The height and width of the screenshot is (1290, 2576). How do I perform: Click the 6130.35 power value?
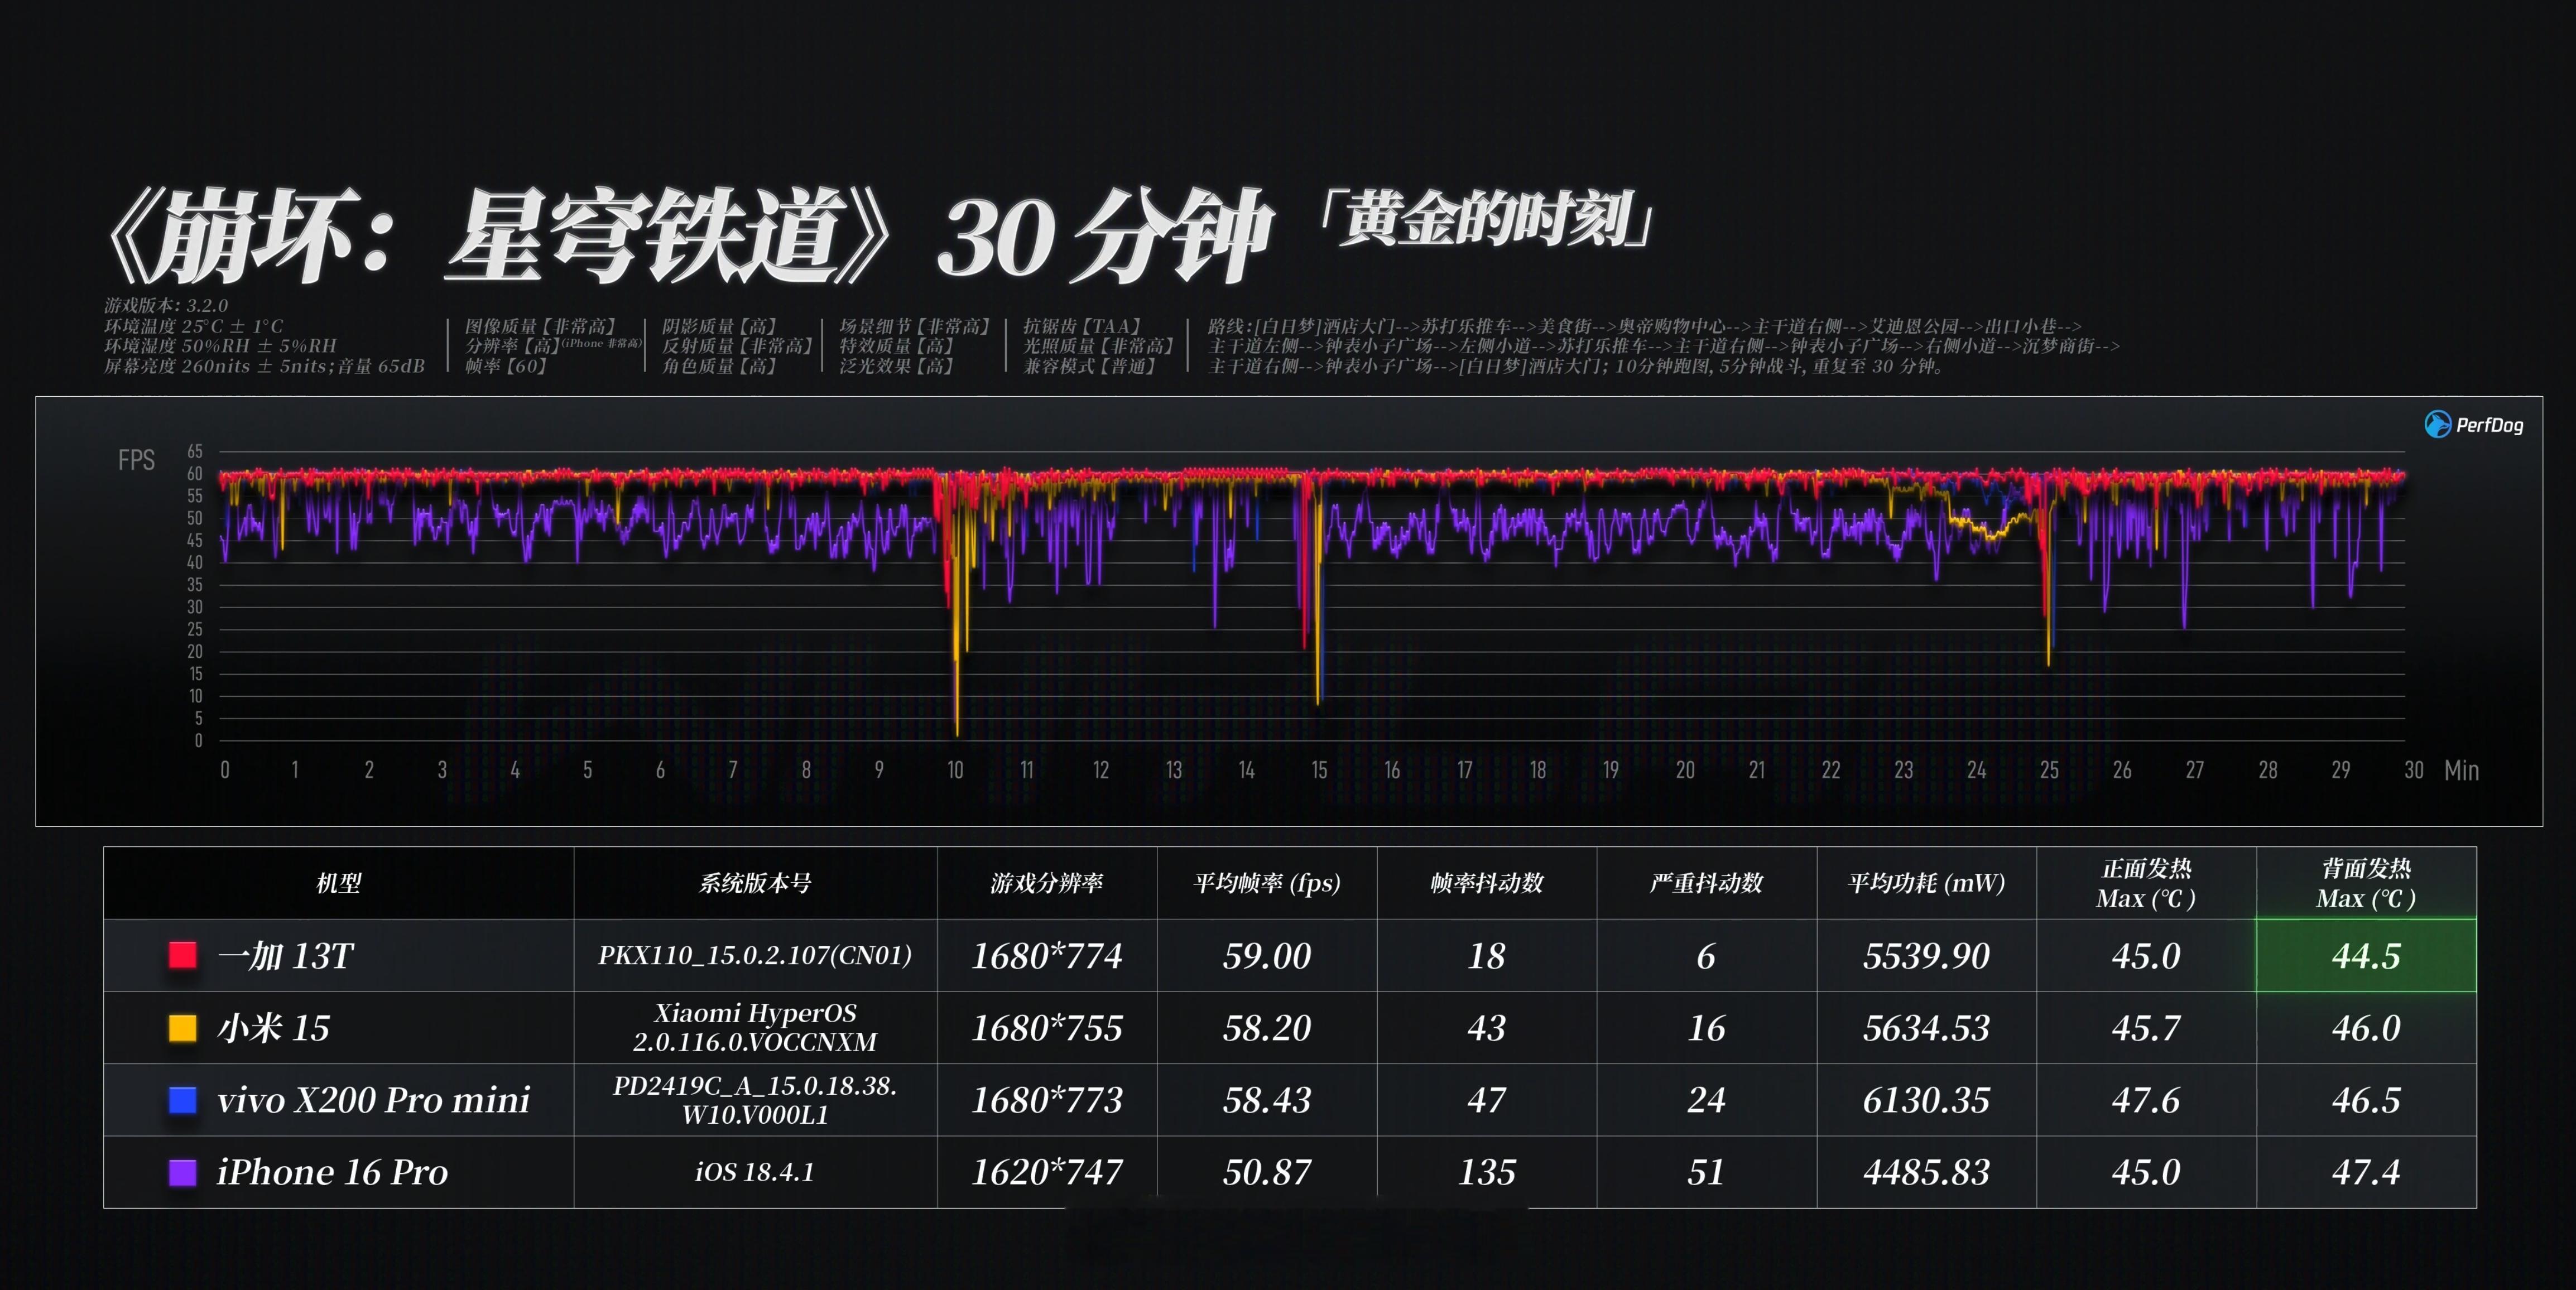[x=1926, y=1100]
